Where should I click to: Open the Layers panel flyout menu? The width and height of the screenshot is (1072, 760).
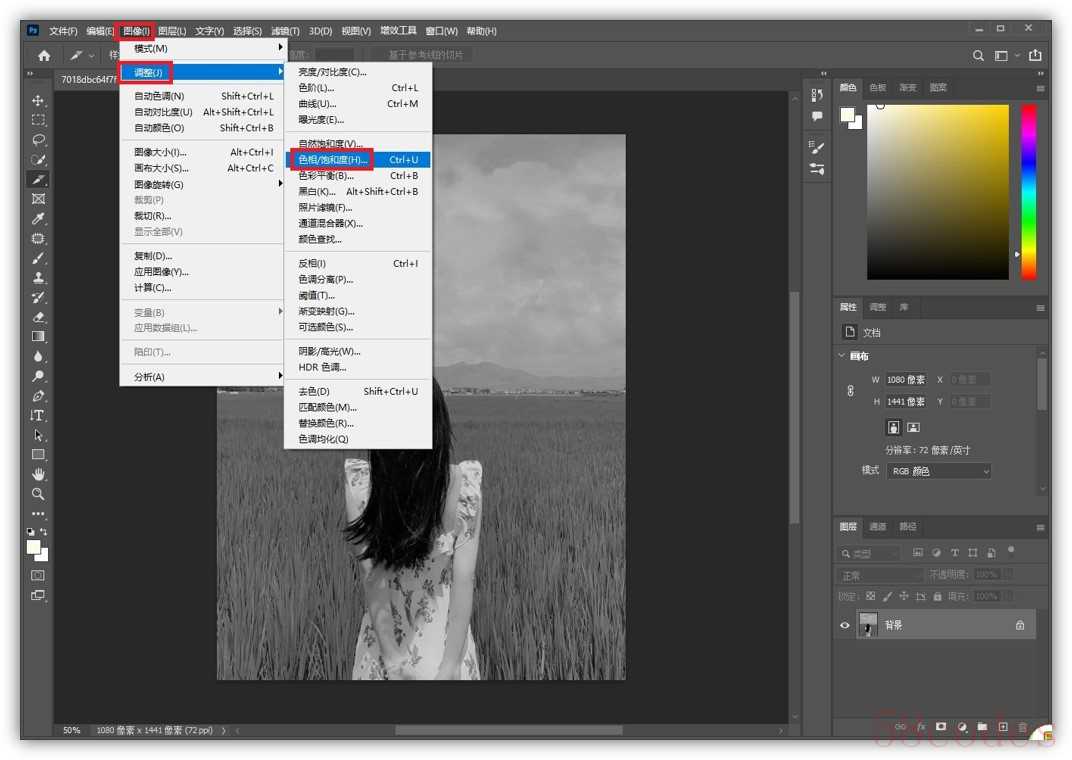coord(1040,527)
